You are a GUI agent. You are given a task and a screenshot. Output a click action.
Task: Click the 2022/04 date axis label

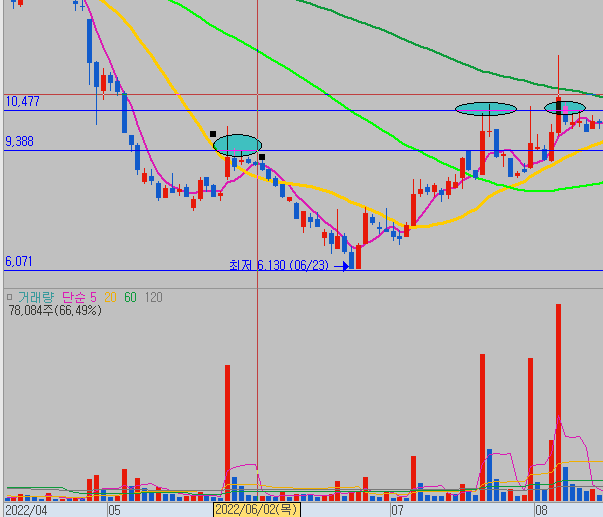26,510
